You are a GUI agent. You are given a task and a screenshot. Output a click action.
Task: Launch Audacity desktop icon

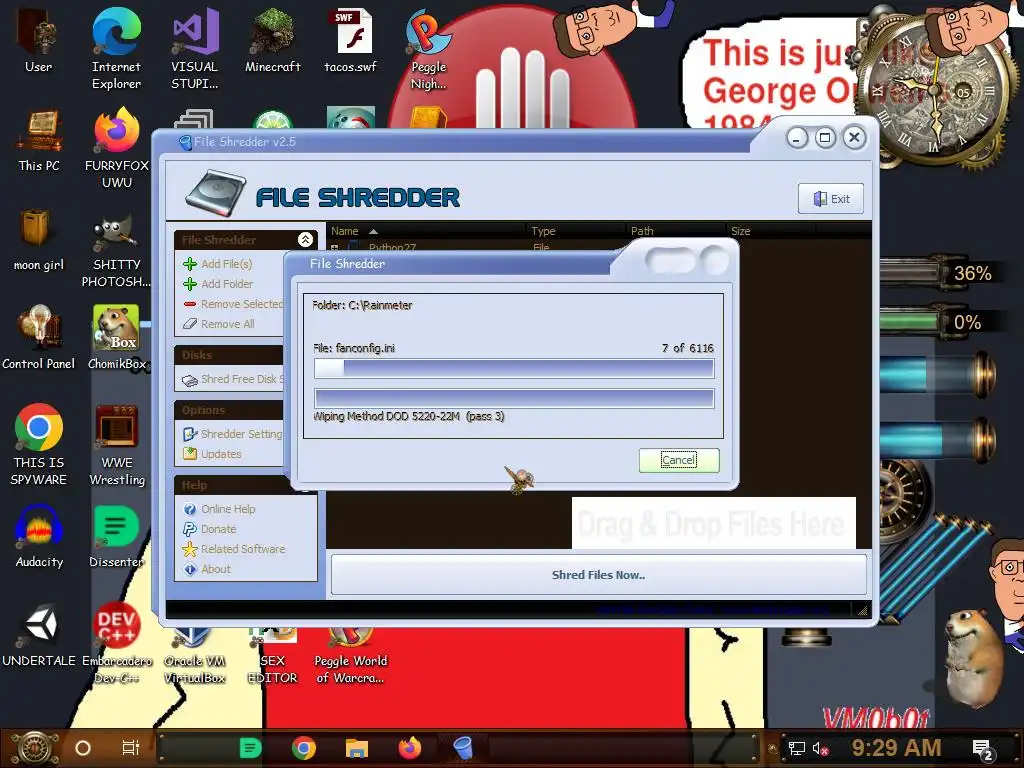coord(39,536)
